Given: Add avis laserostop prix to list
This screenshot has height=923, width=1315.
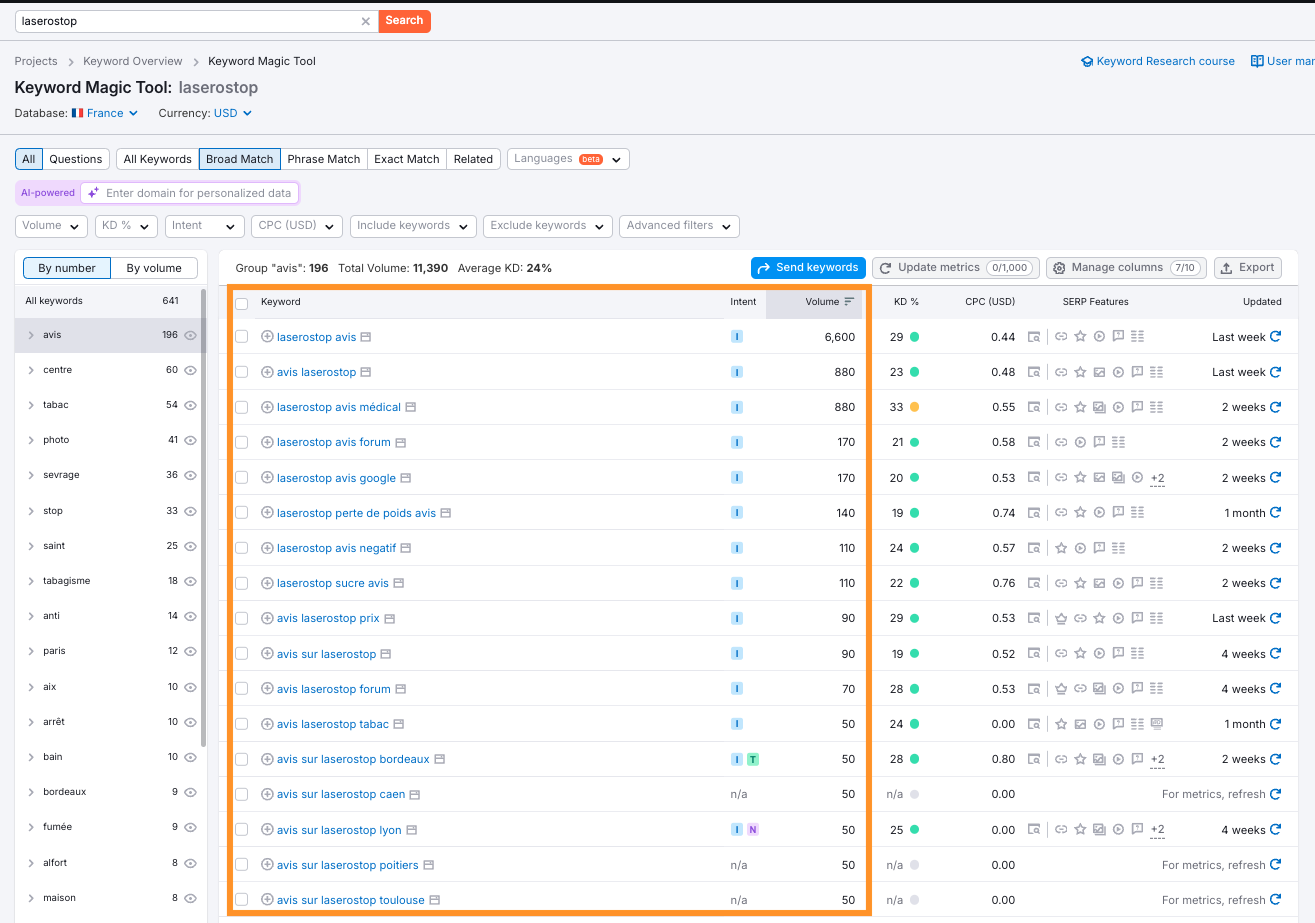Looking at the screenshot, I should click(267, 618).
